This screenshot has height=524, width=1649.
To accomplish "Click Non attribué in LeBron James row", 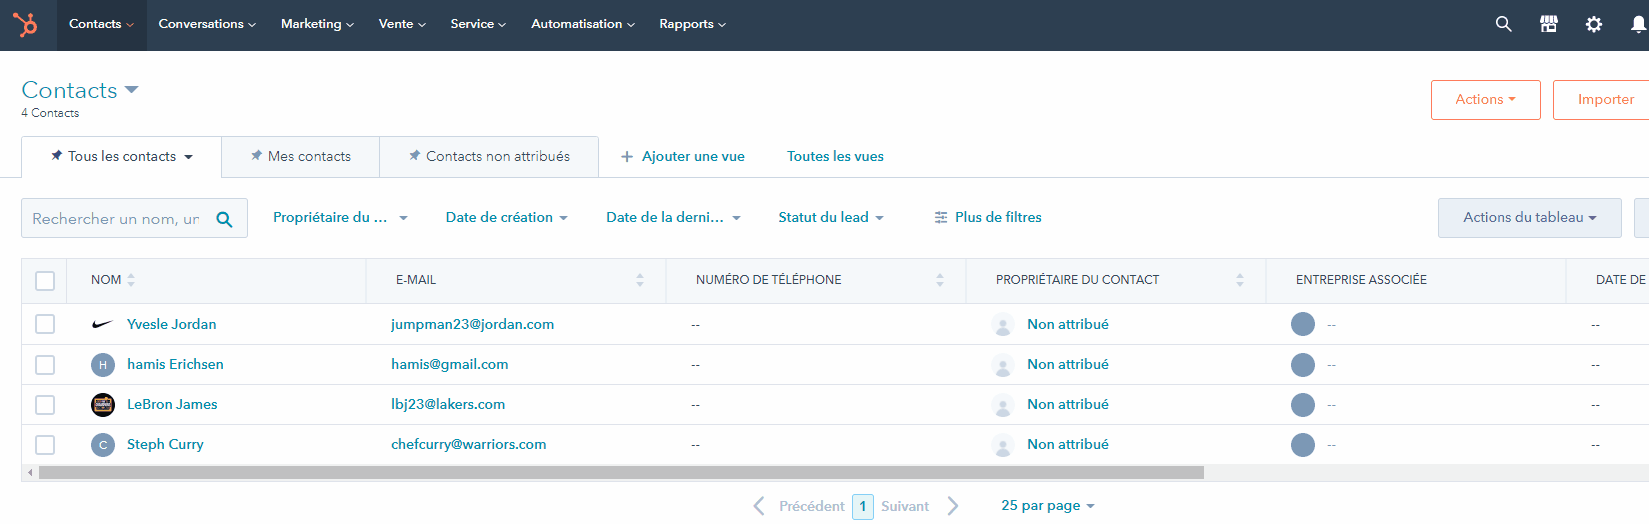I will point(1068,405).
